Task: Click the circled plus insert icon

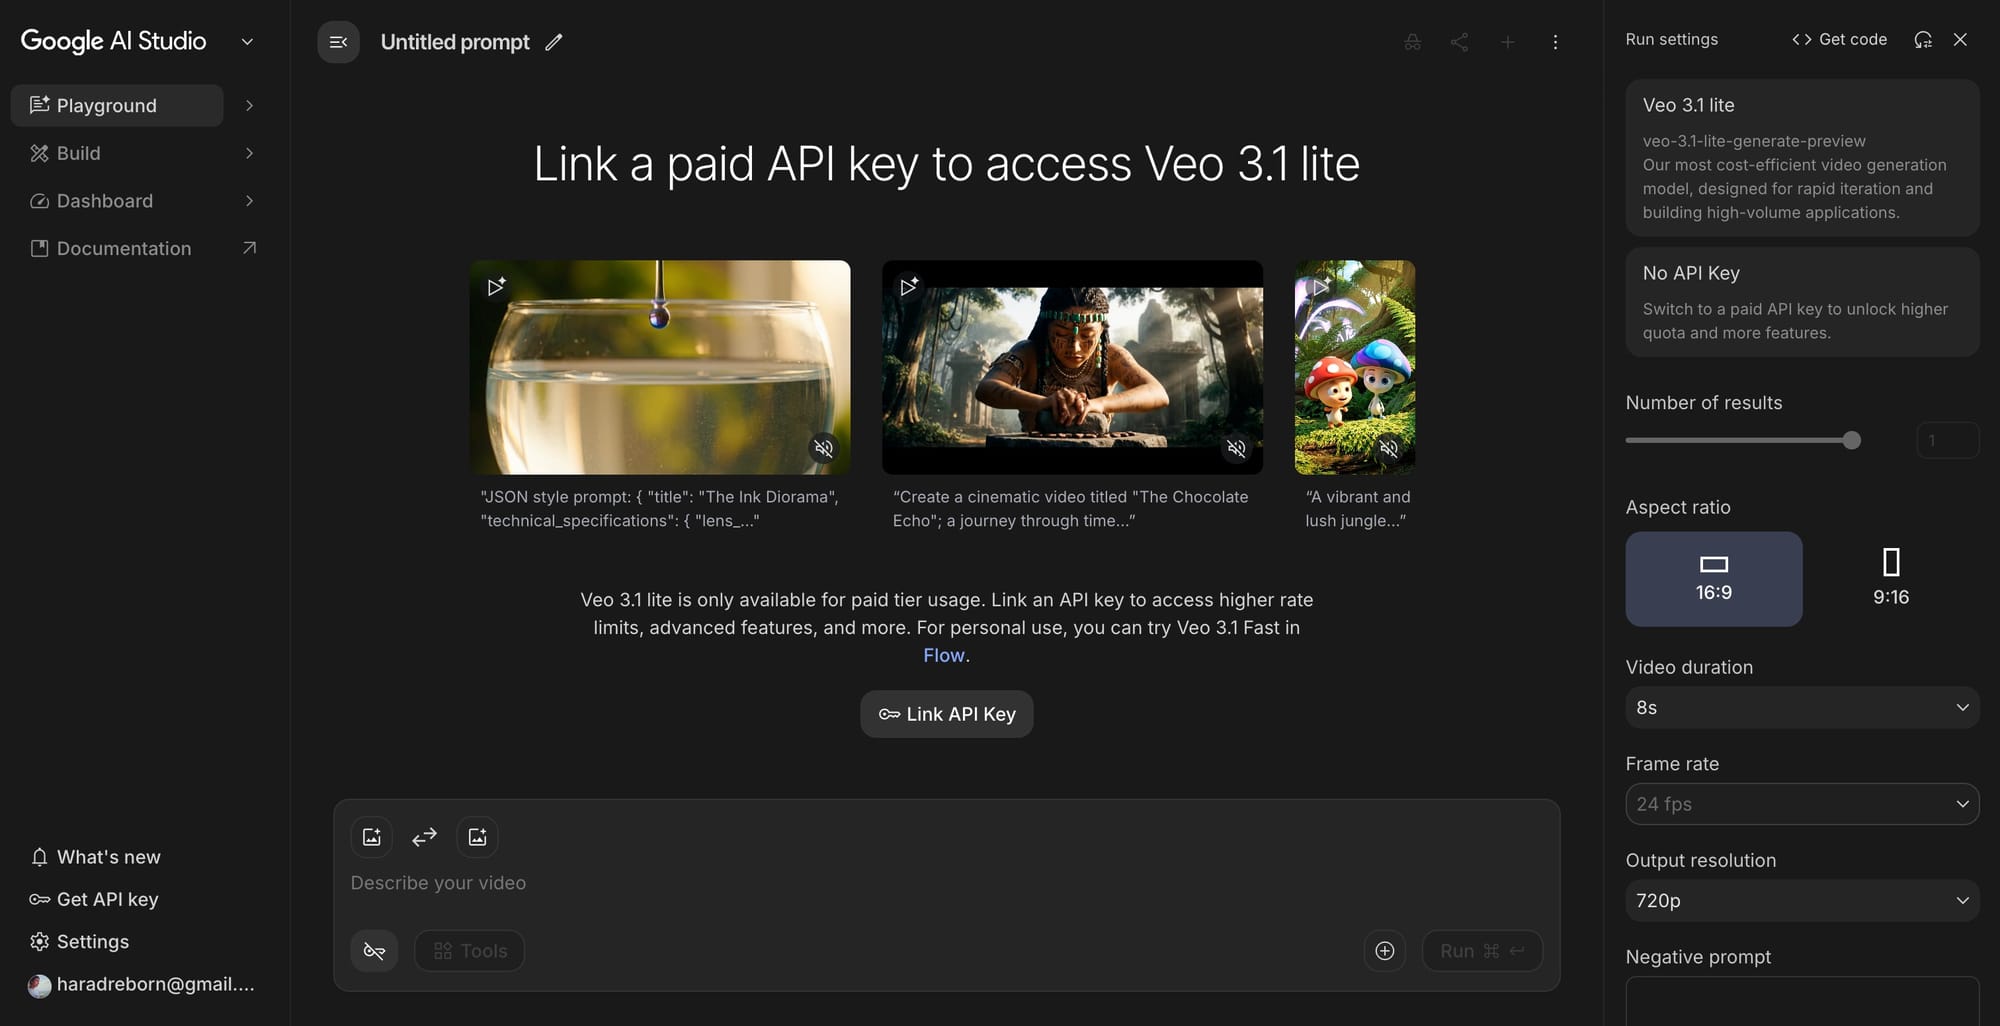Action: (1385, 951)
